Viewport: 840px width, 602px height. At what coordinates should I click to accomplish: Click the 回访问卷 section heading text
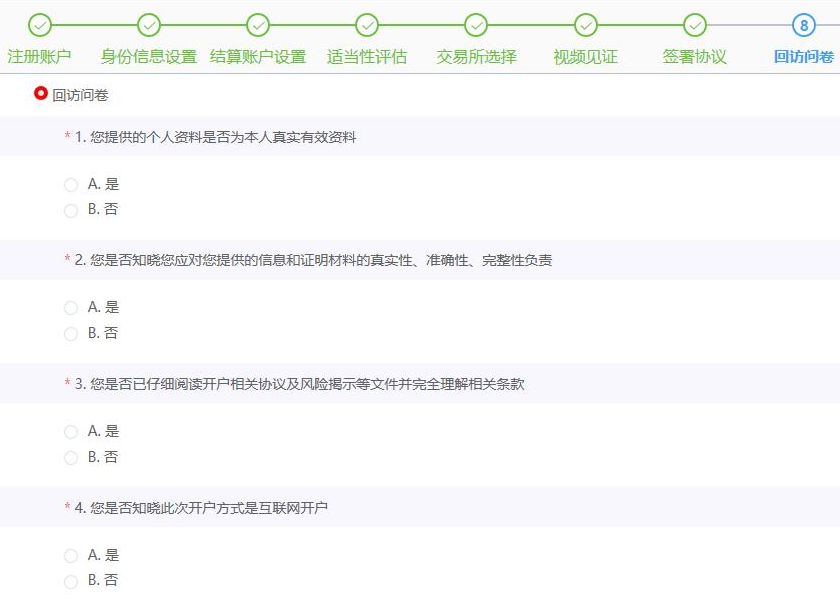coord(80,95)
